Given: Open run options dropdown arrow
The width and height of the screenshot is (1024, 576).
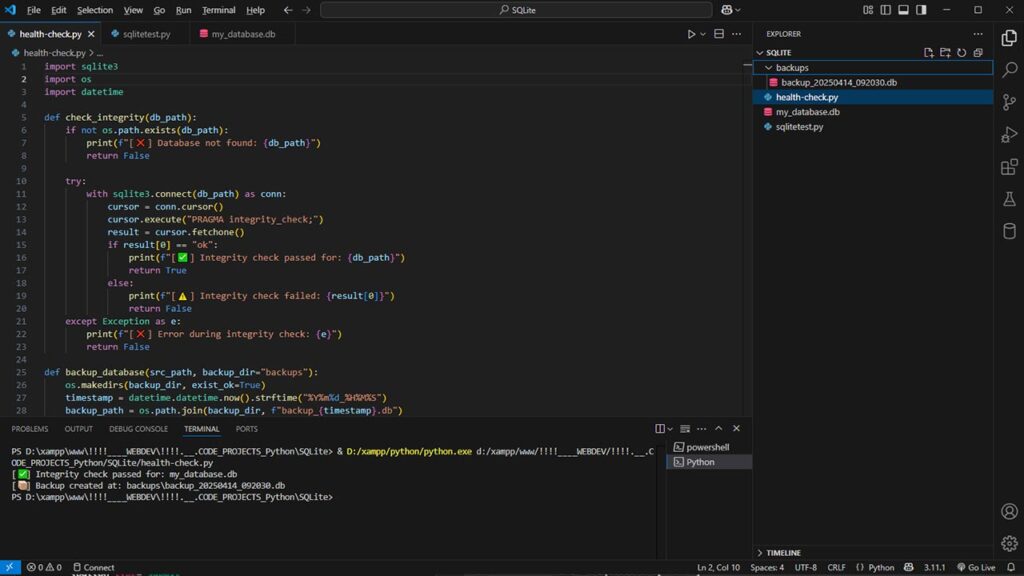Looking at the screenshot, I should click(703, 34).
